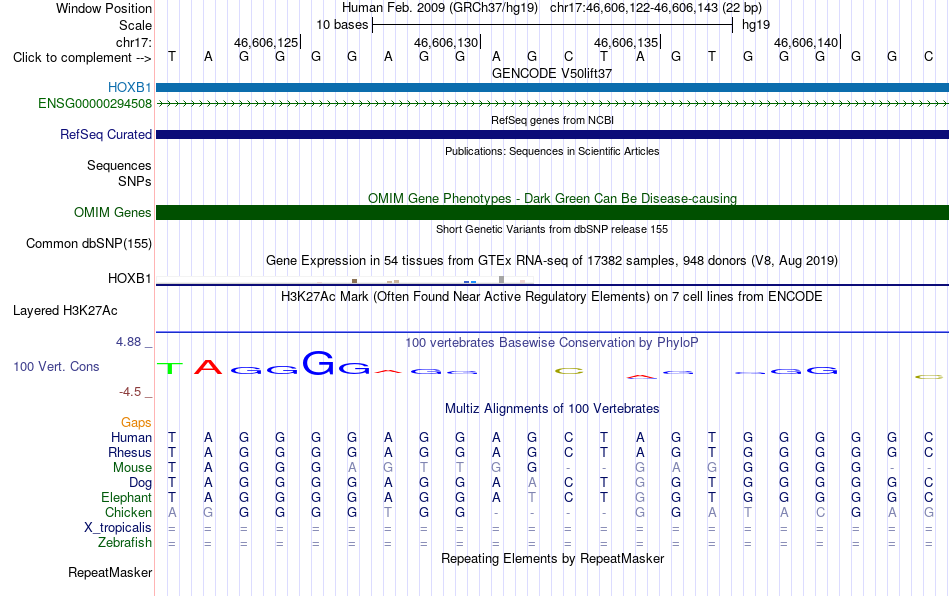Click the Human species label in Multiz
Viewport: 950px width, 596px height.
coord(131,437)
